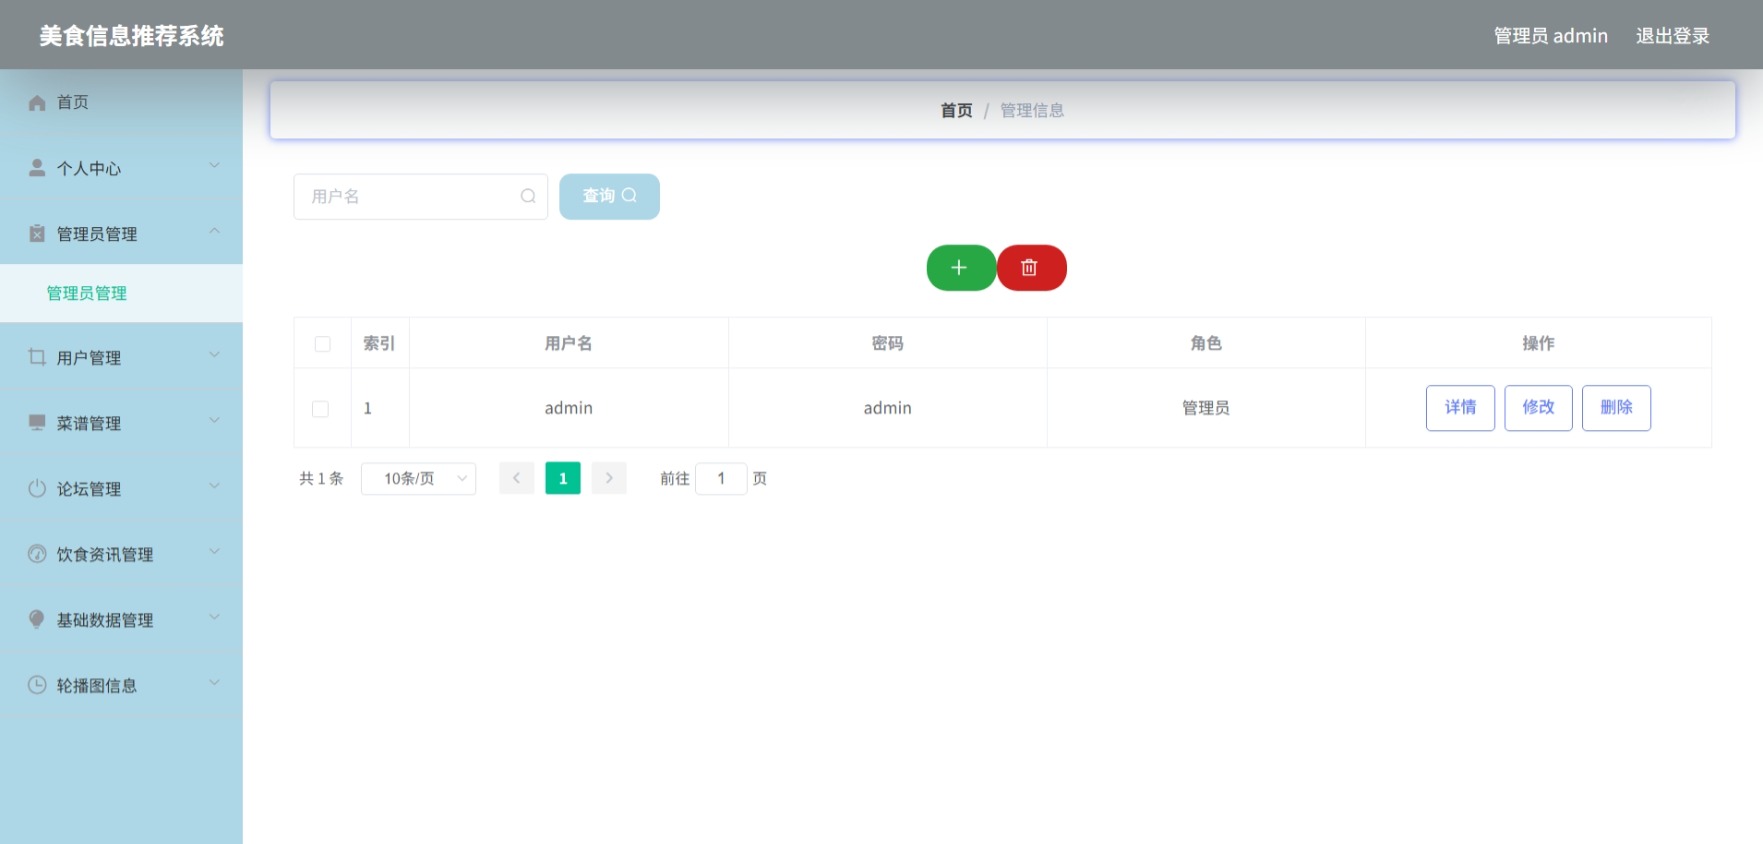Go to previous page arrow
This screenshot has height=844, width=1763.
point(516,478)
